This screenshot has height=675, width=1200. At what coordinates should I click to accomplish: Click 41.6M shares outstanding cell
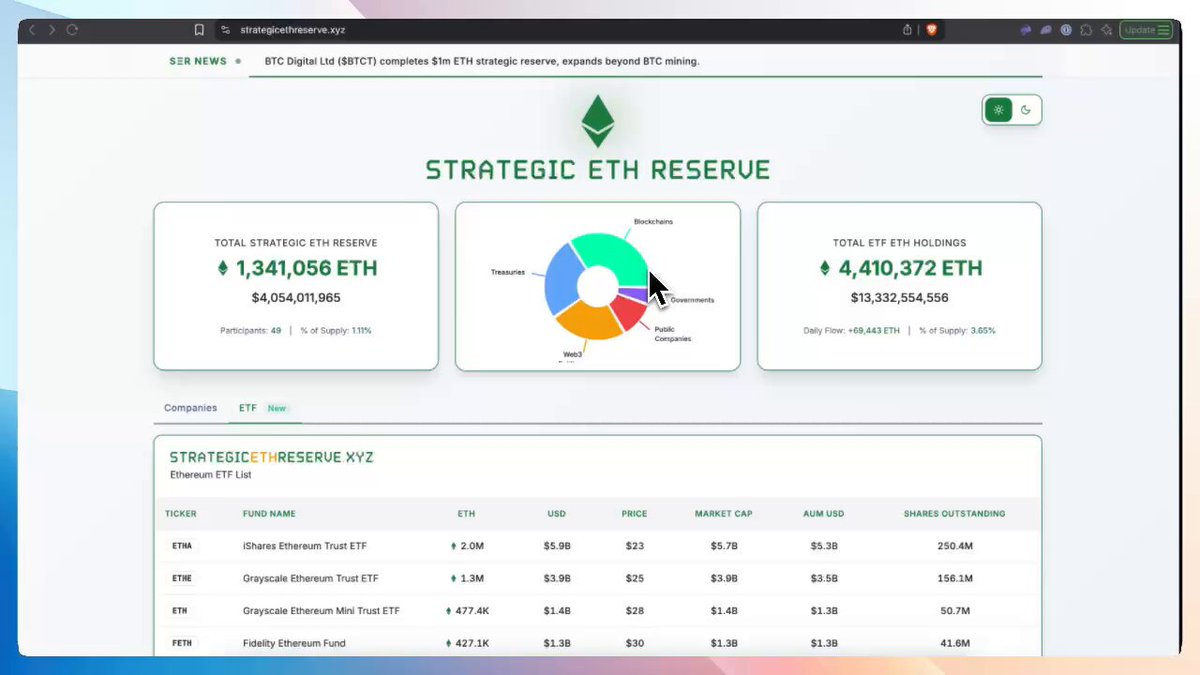955,643
